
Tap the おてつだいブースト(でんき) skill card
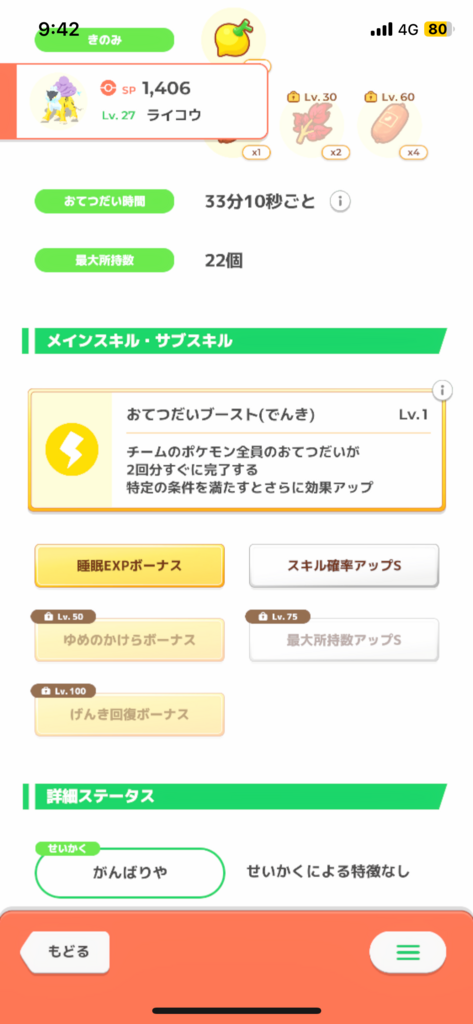[x=236, y=450]
